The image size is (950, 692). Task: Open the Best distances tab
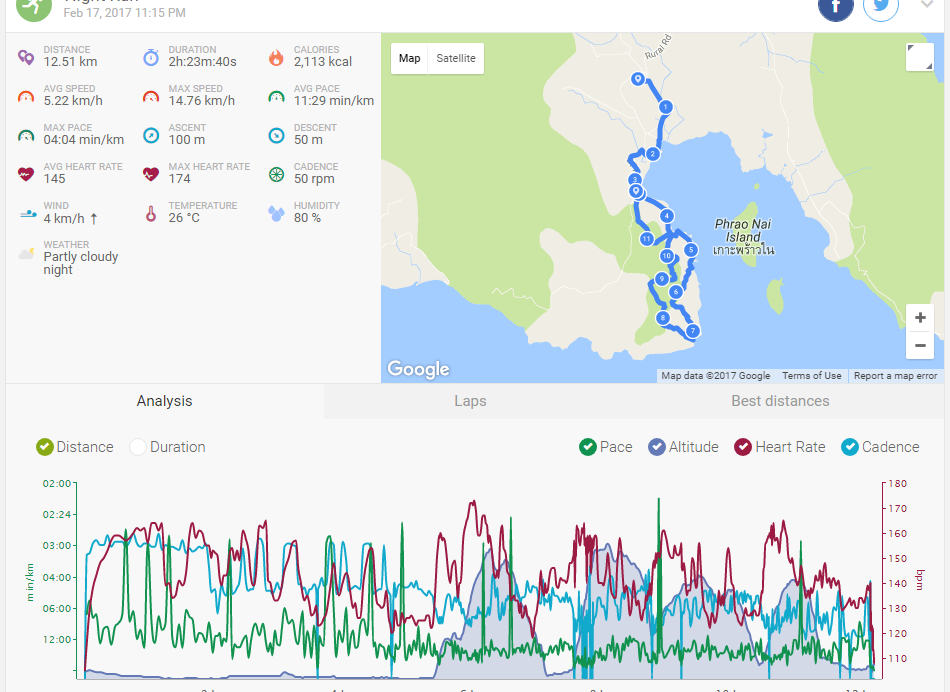780,401
